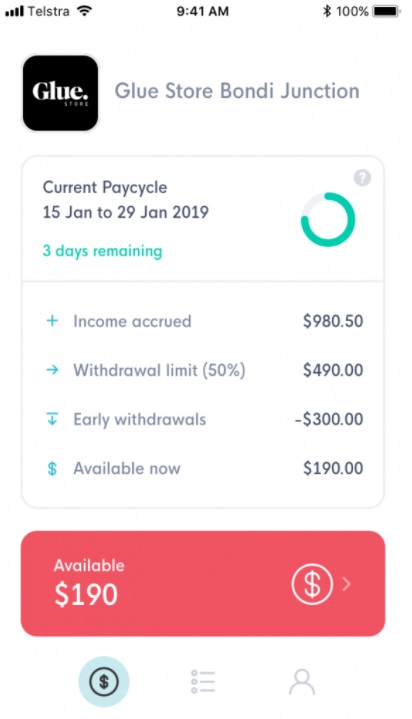
Task: Open the help question mark icon
Action: coord(362,177)
